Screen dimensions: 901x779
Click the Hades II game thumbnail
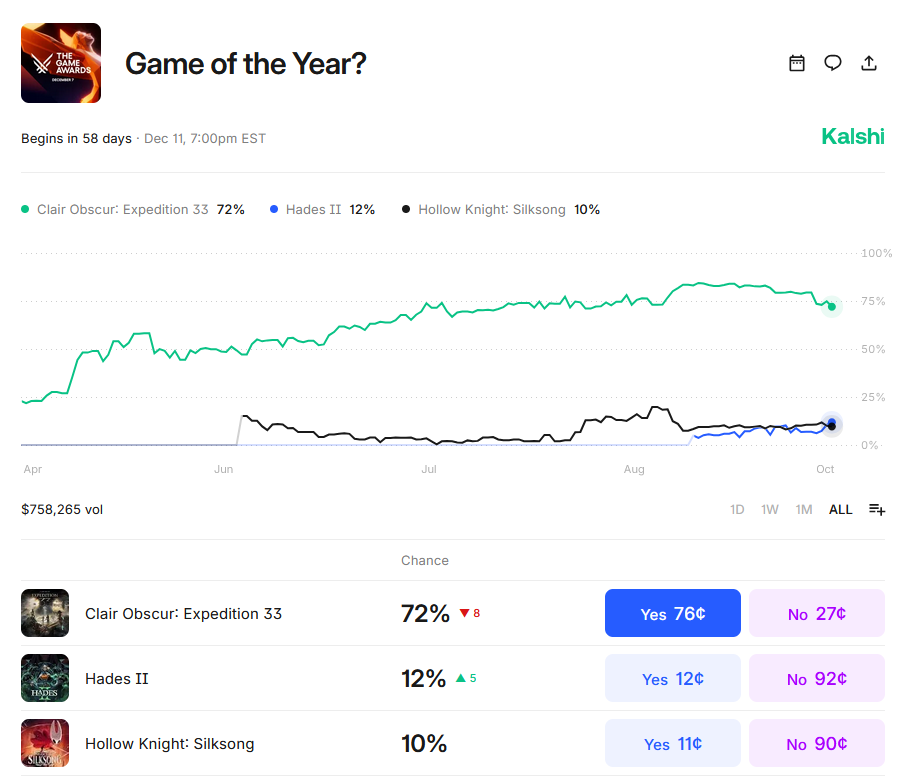(x=45, y=678)
